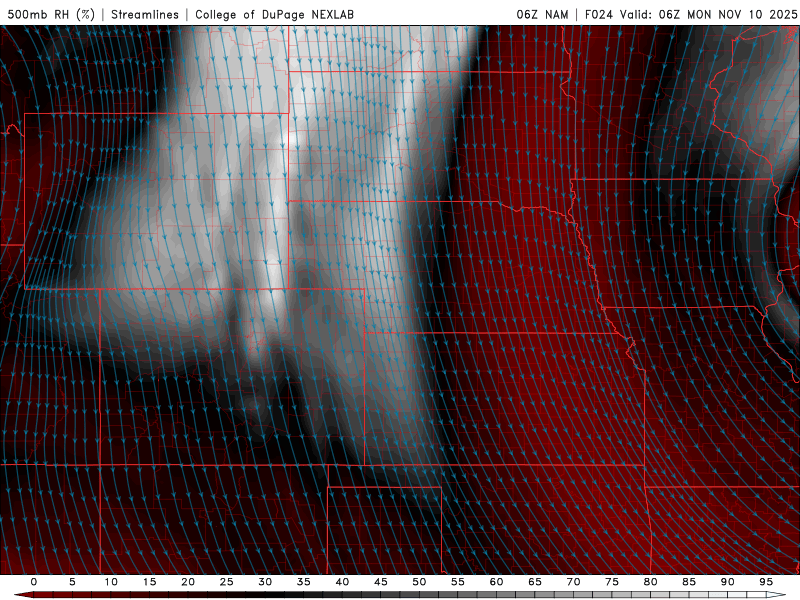Image resolution: width=800 pixels, height=600 pixels.
Task: Click the '85' value on color scale
Action: point(689,582)
